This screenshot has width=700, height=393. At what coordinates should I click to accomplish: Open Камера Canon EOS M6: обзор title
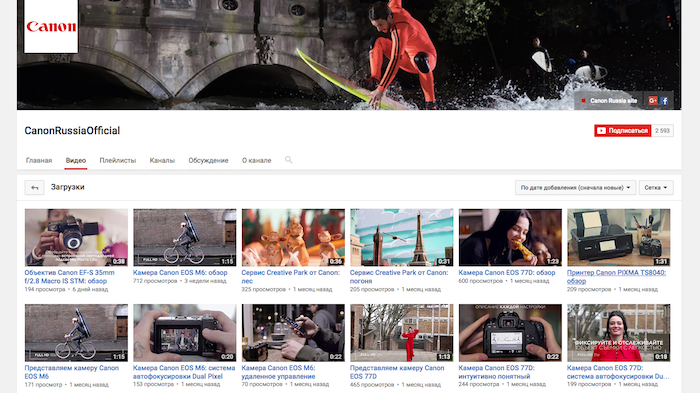[x=180, y=272]
